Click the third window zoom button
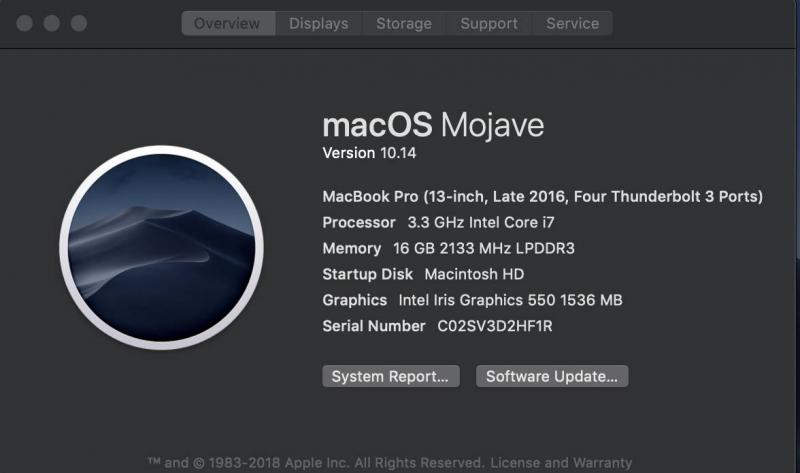The image size is (800, 473). [x=79, y=23]
